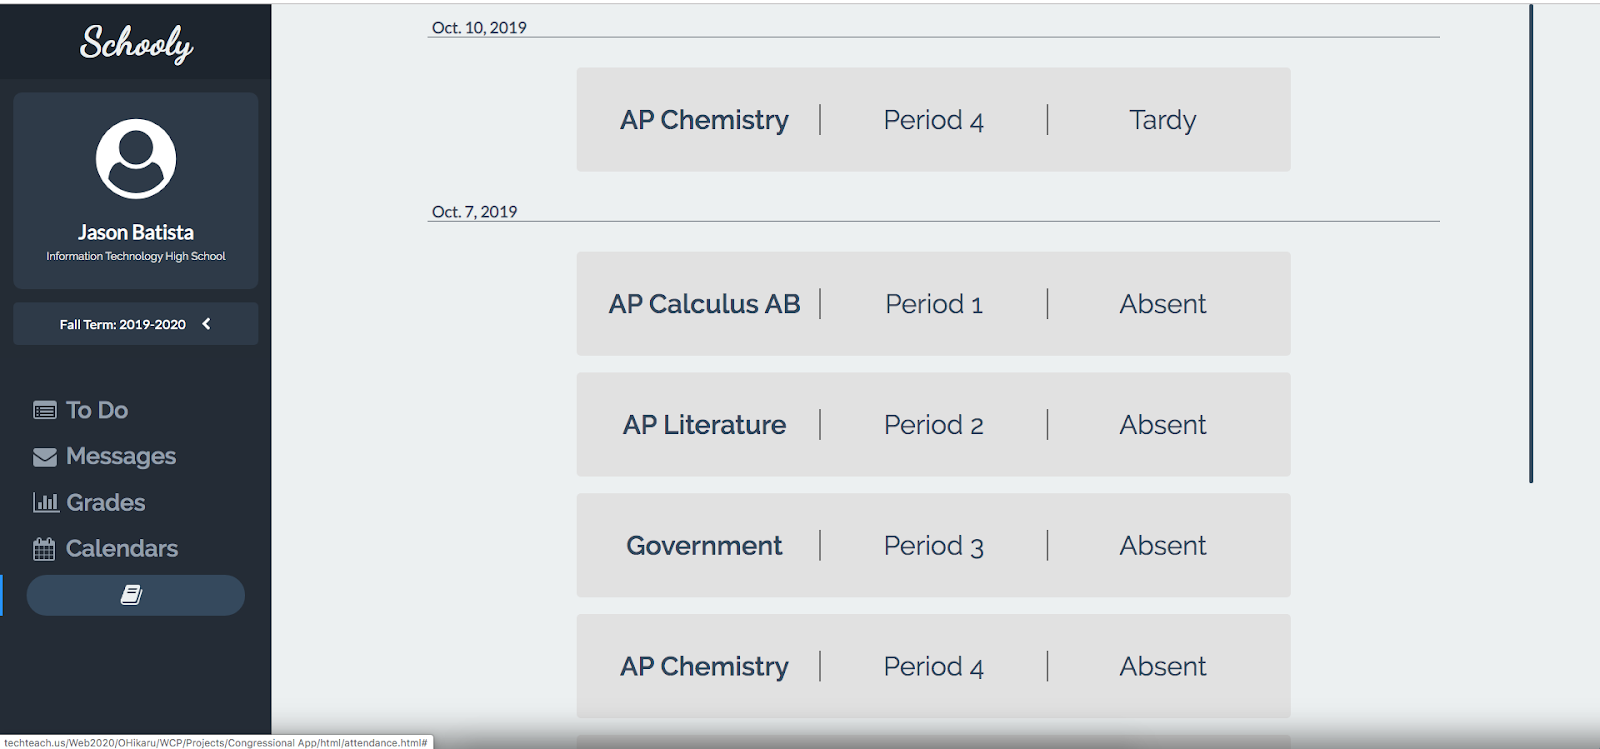
Task: Click the Jason Batista name
Action: click(x=136, y=232)
